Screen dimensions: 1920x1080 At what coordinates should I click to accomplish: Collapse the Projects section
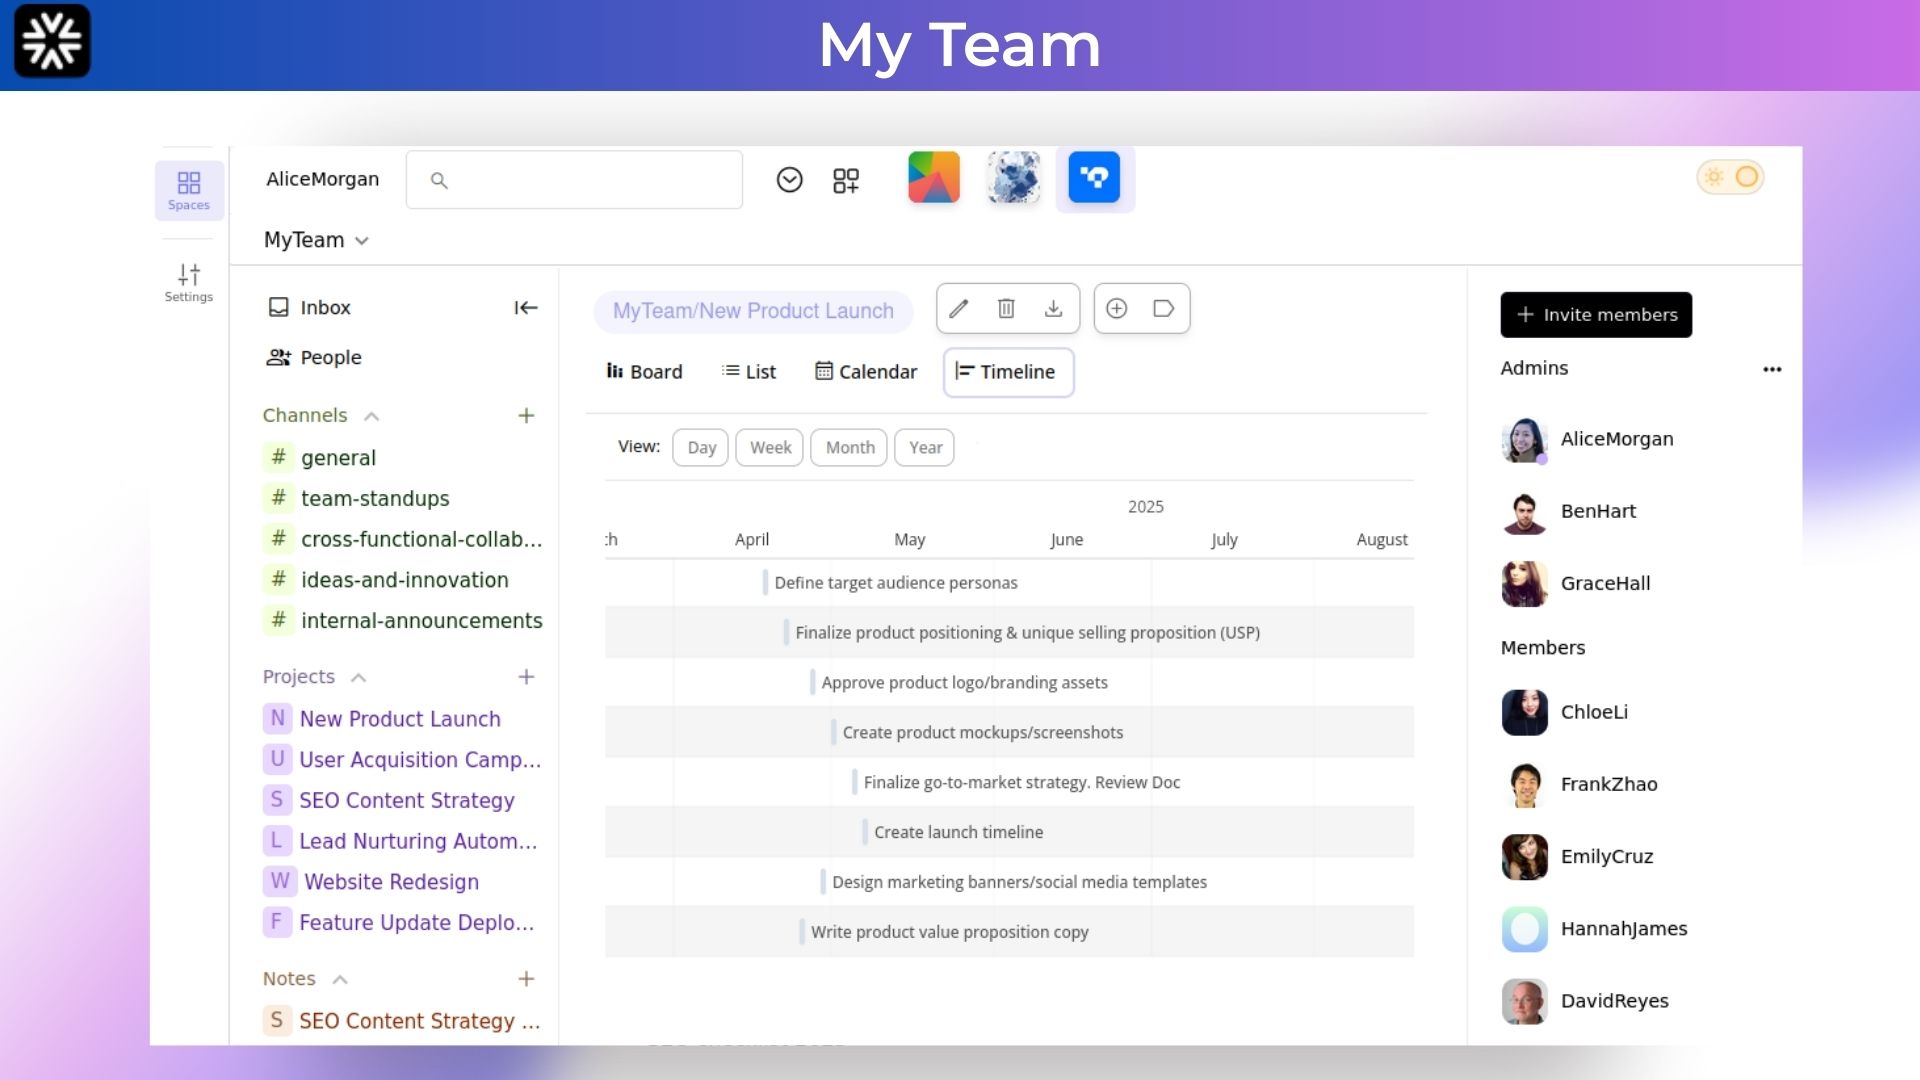(x=359, y=678)
